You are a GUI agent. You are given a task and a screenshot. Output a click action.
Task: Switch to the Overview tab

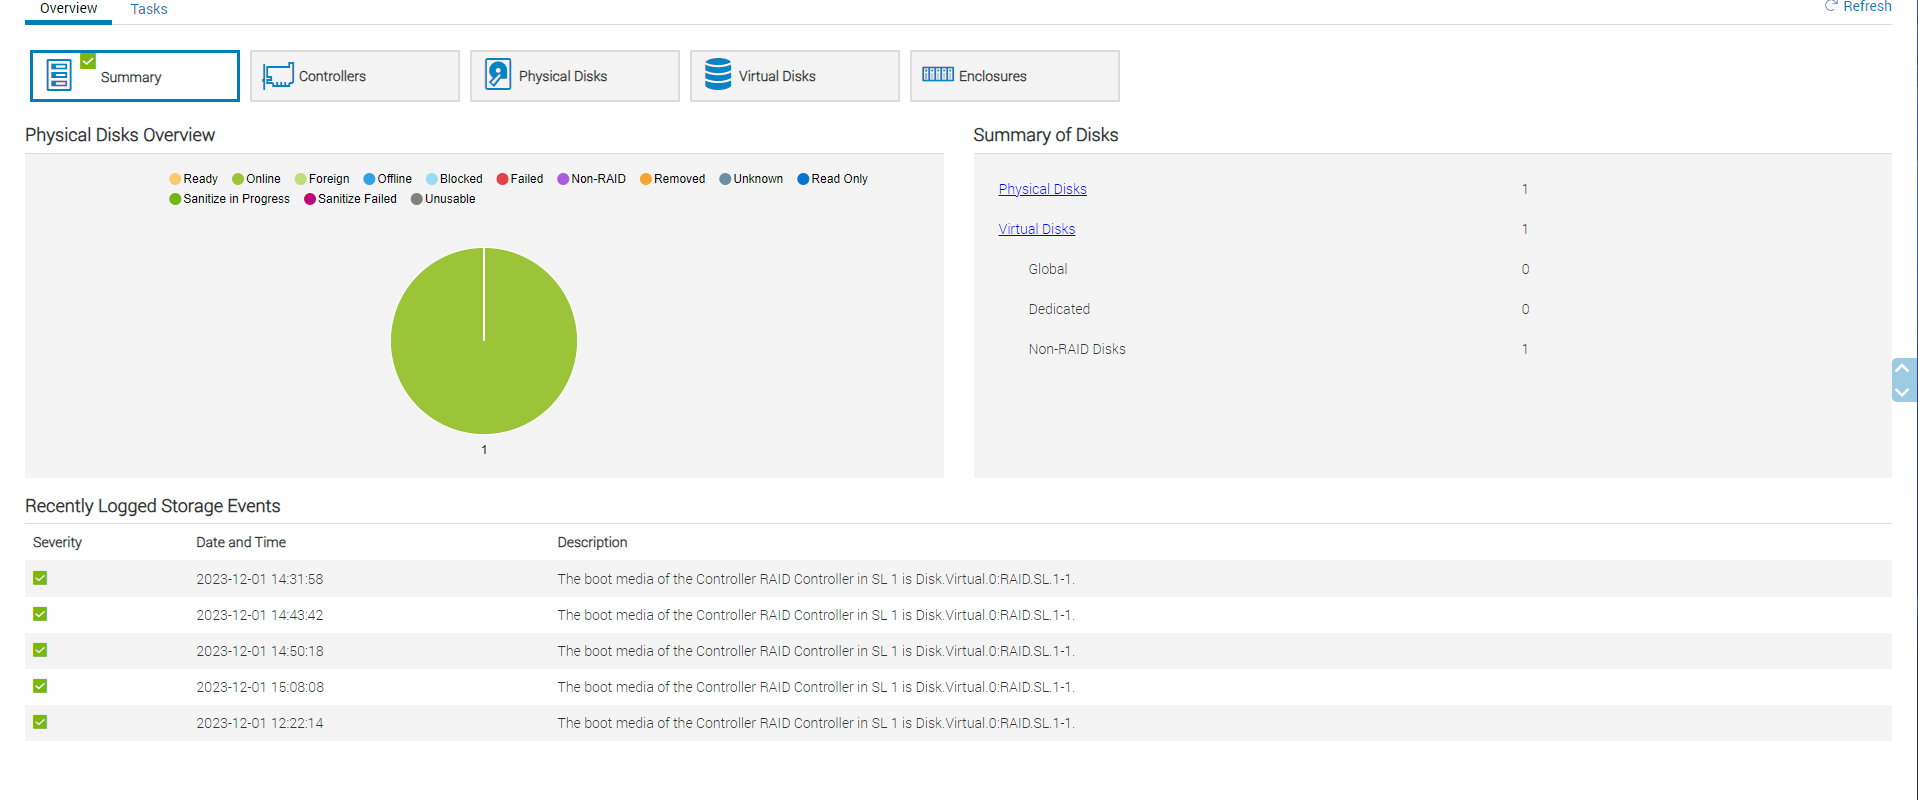(x=68, y=9)
